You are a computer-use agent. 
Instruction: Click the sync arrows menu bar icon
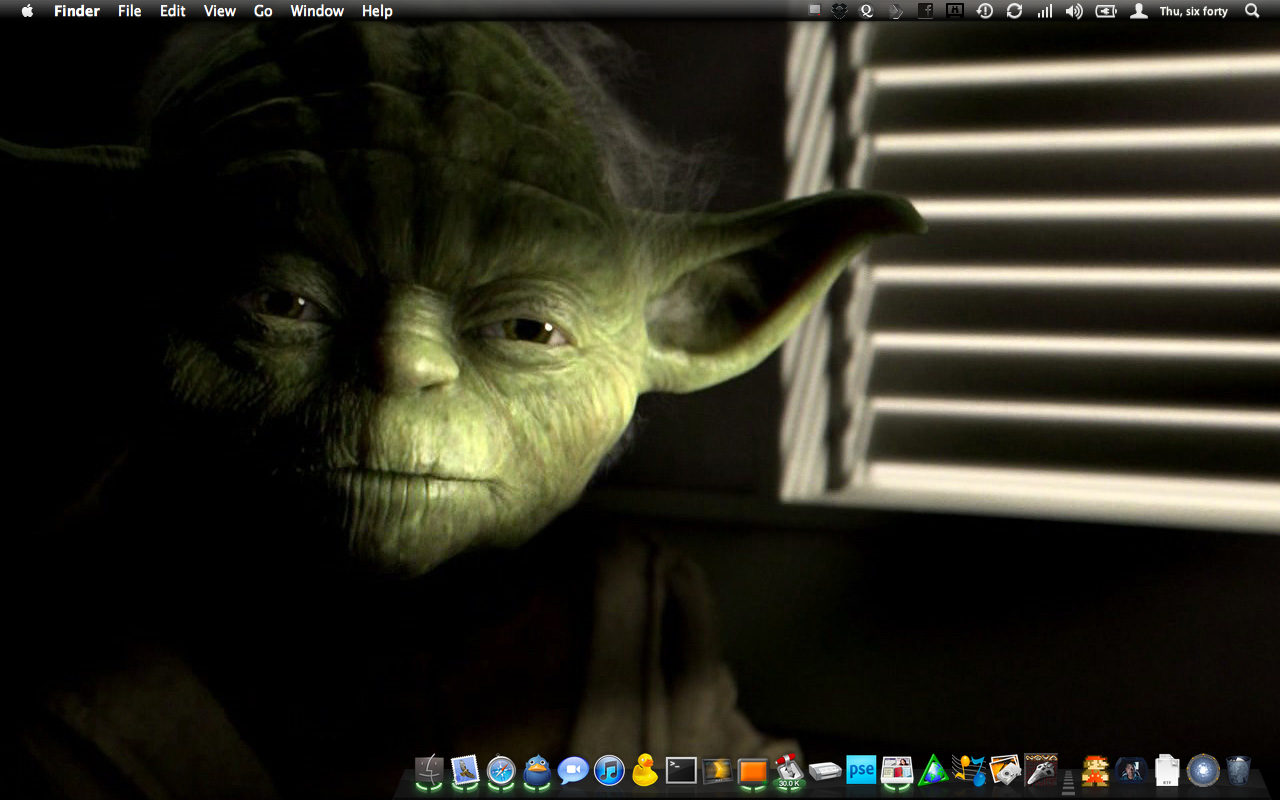[x=1014, y=11]
